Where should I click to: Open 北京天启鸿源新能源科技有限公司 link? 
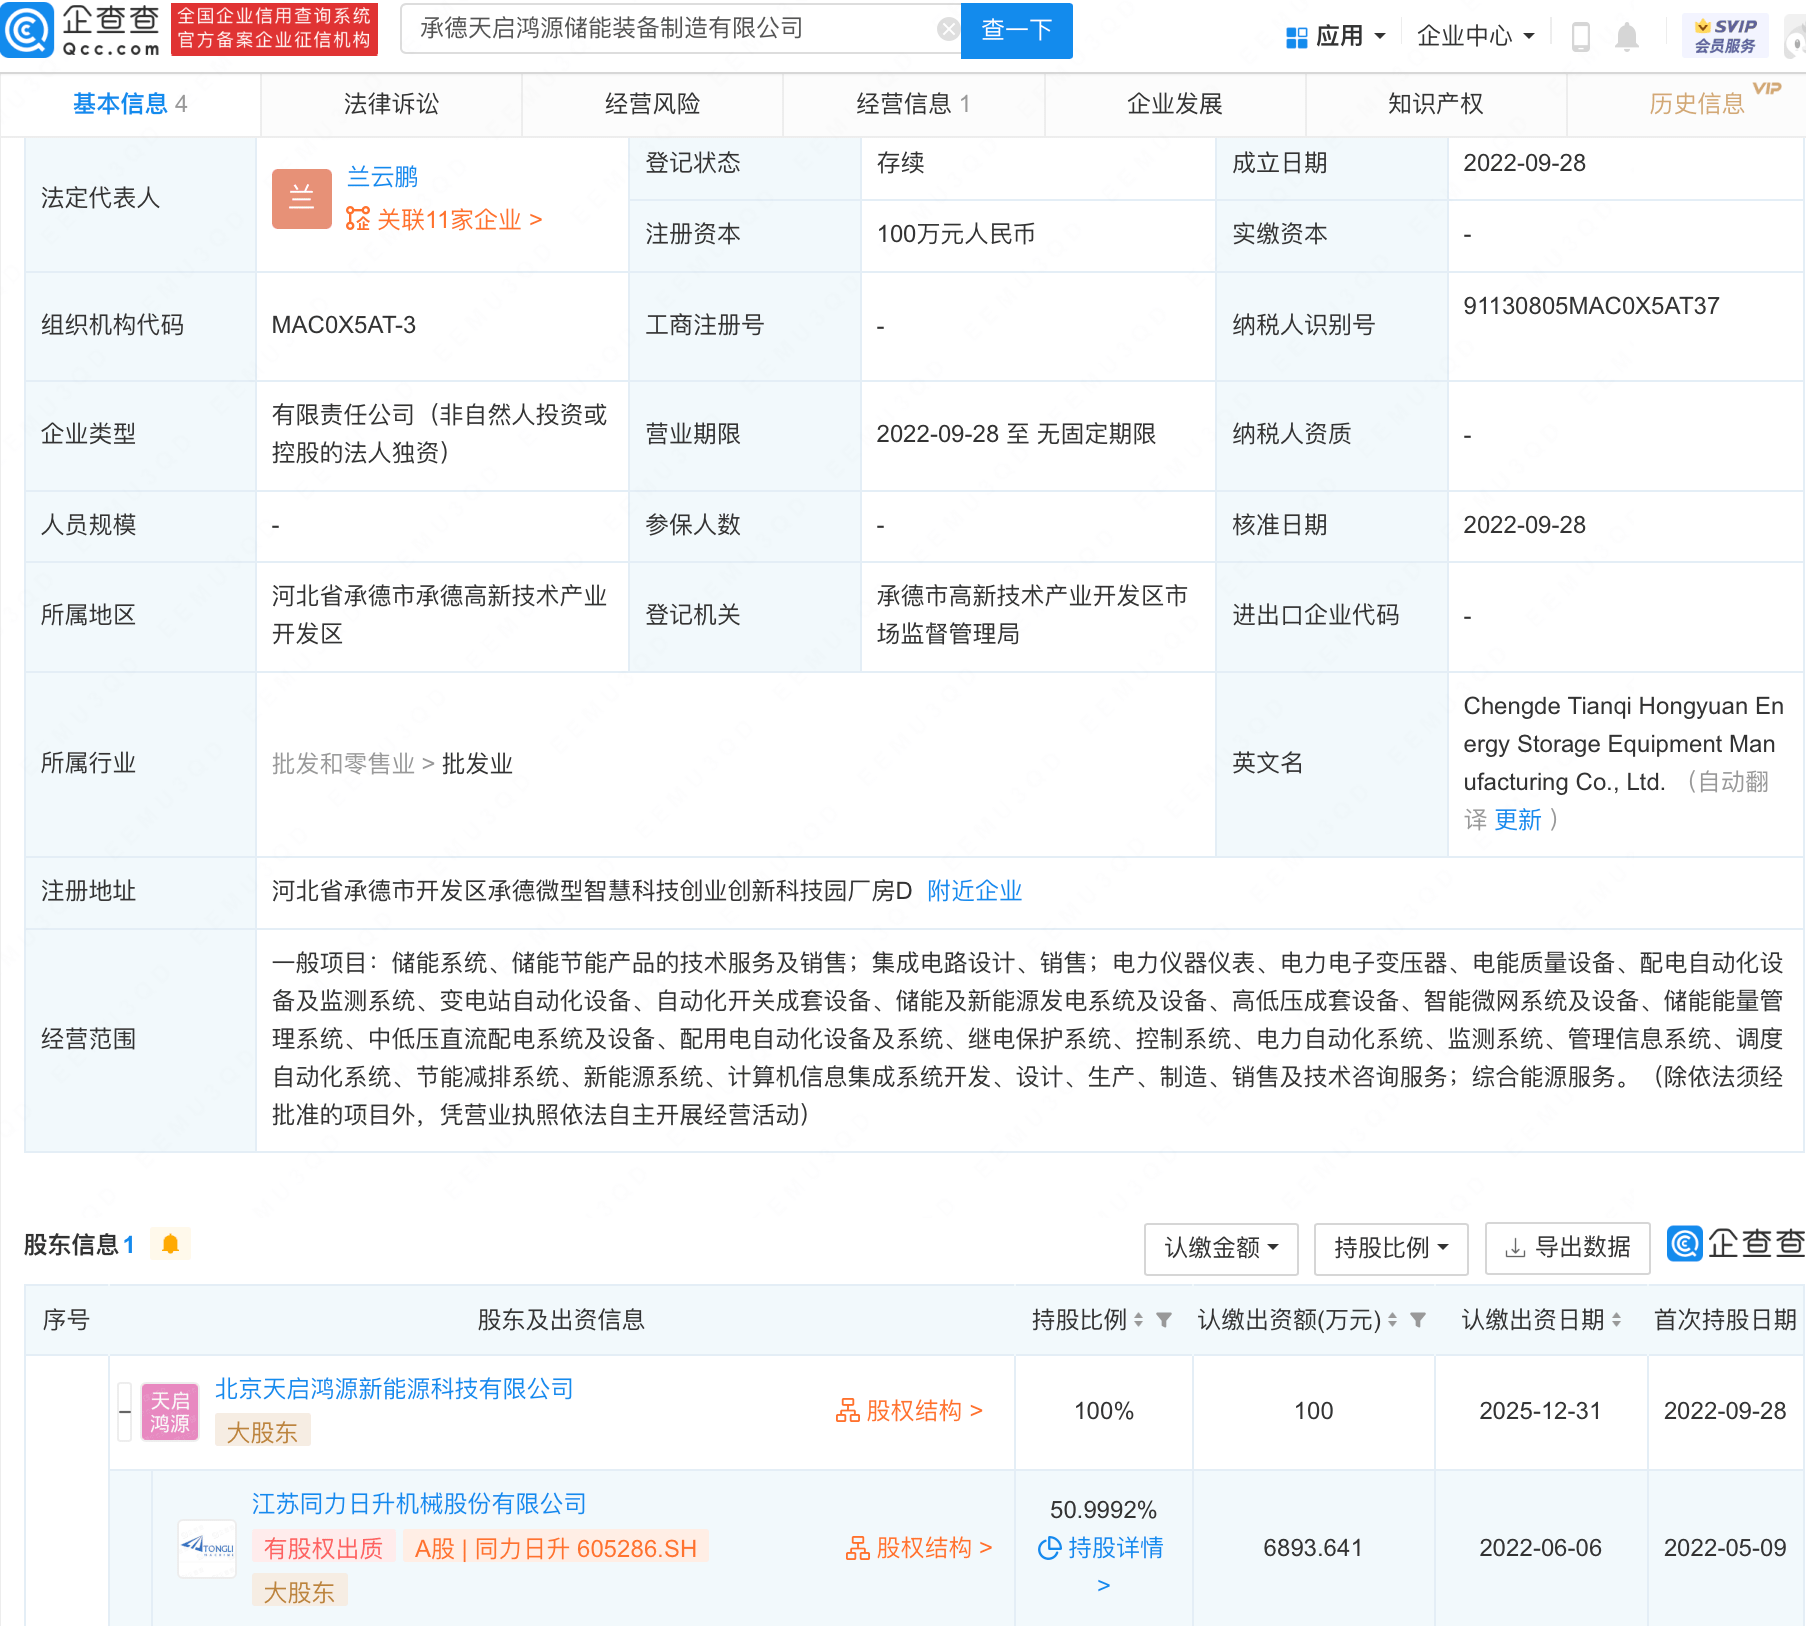pos(394,1389)
